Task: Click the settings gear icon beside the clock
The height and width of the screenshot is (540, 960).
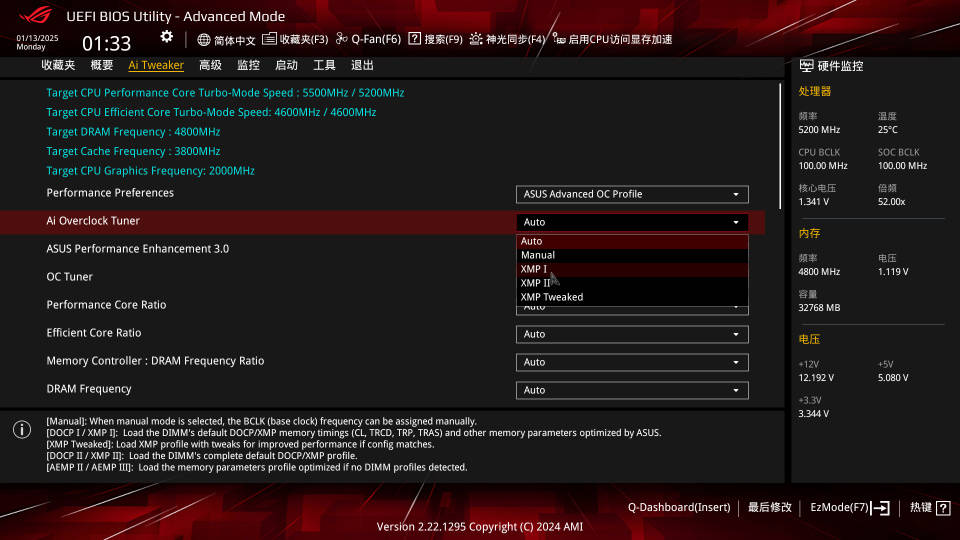Action: (167, 37)
